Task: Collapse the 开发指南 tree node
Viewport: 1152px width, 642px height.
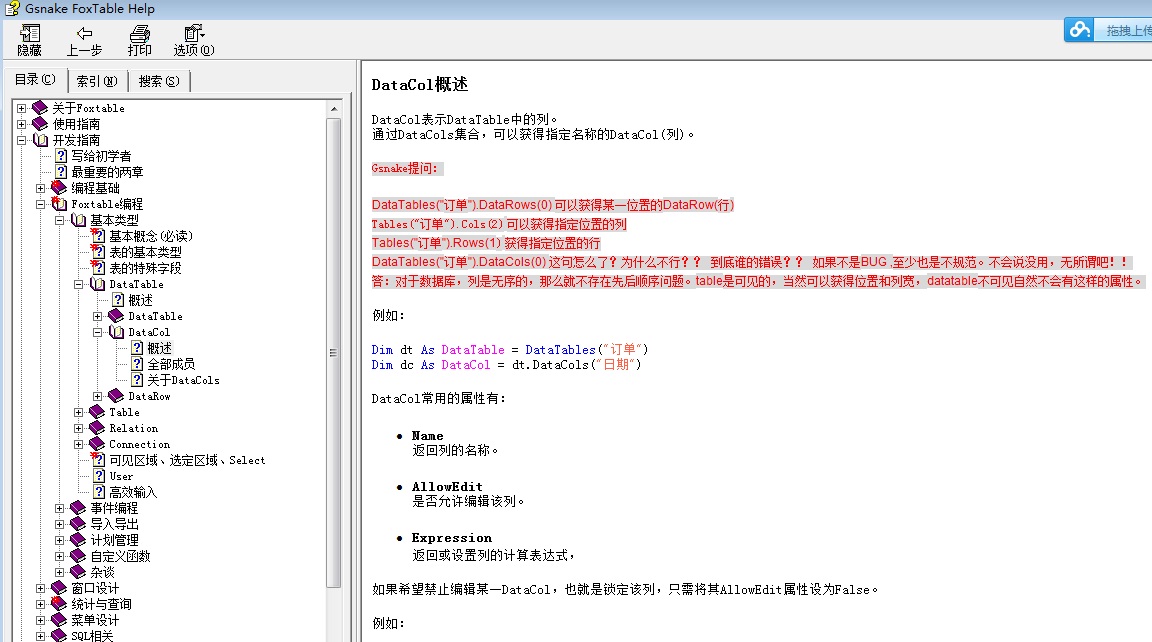Action: [x=22, y=140]
